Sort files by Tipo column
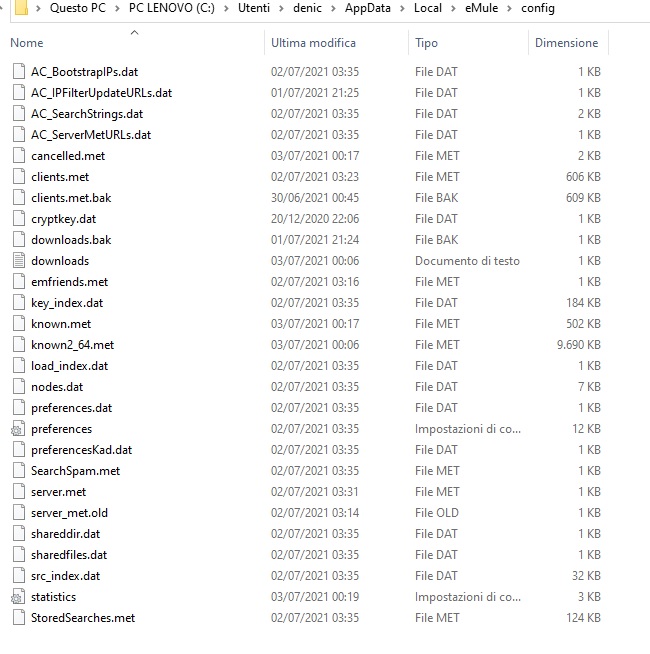Screen dimensions: 650x654 (x=426, y=43)
